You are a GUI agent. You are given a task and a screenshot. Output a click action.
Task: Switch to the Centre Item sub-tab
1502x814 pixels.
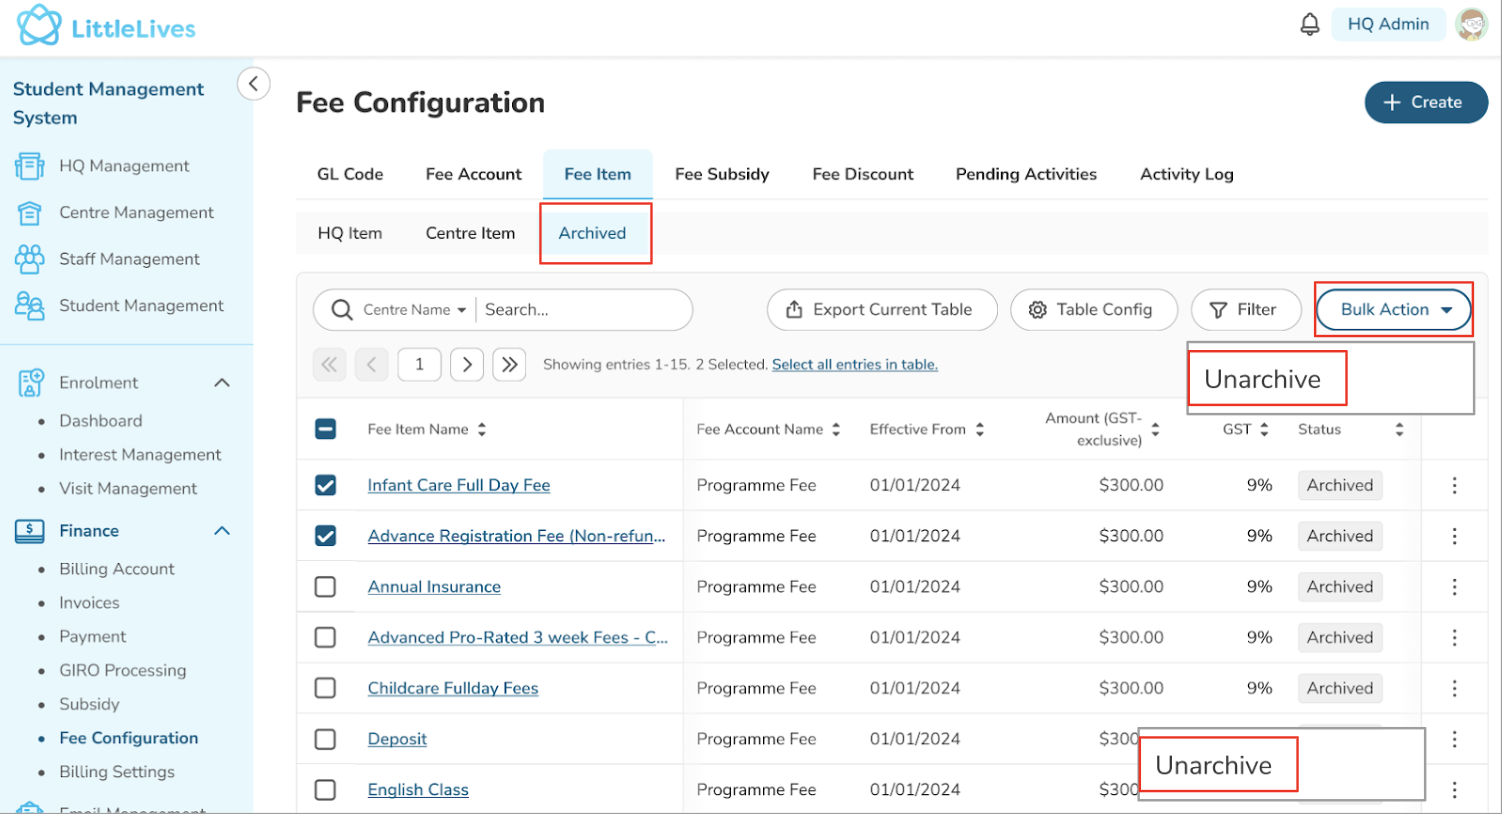(x=470, y=233)
